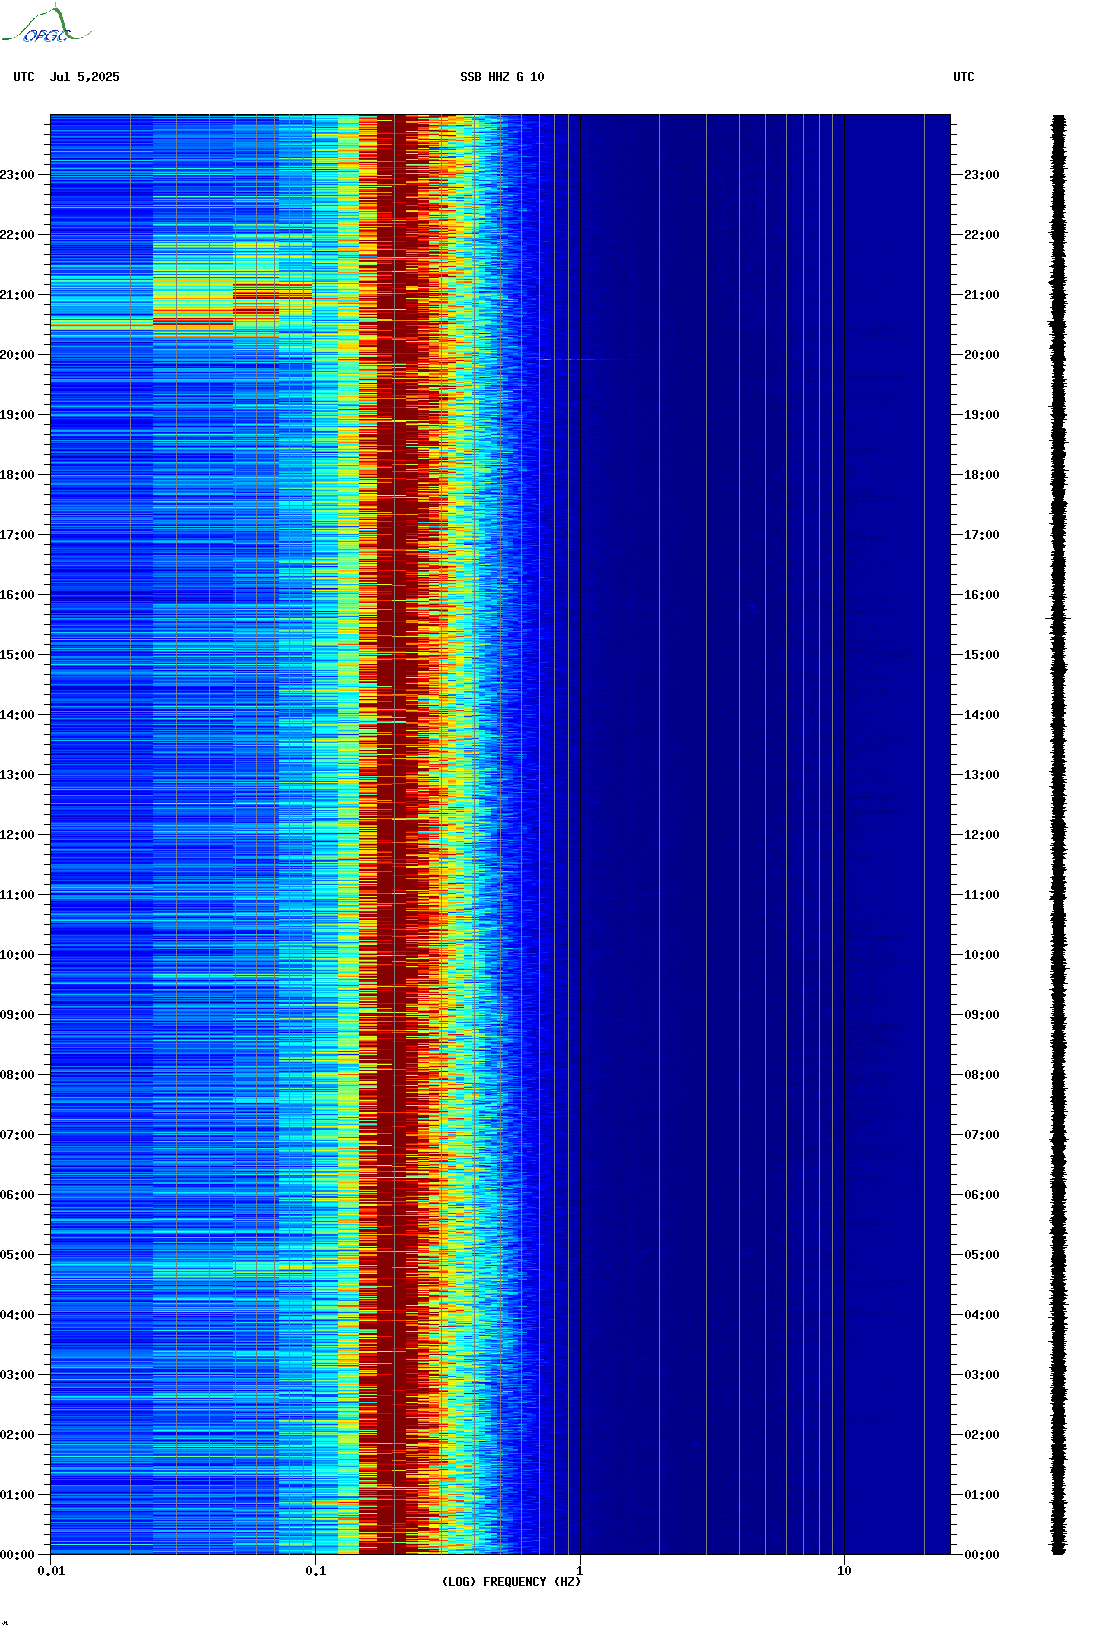
Task: Click 15:00 on the right time axis
Action: pyautogui.click(x=982, y=655)
